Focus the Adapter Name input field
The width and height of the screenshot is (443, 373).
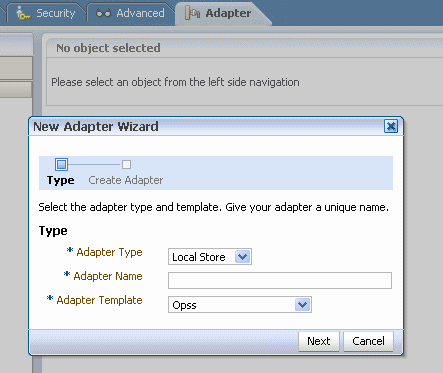point(280,280)
